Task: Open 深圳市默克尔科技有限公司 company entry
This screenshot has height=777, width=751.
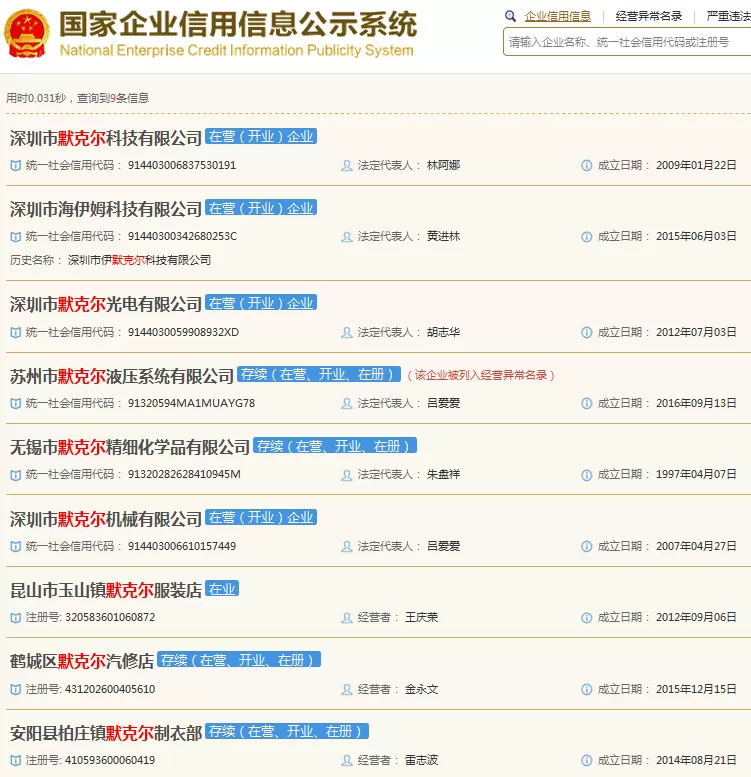Action: pyautogui.click(x=106, y=138)
